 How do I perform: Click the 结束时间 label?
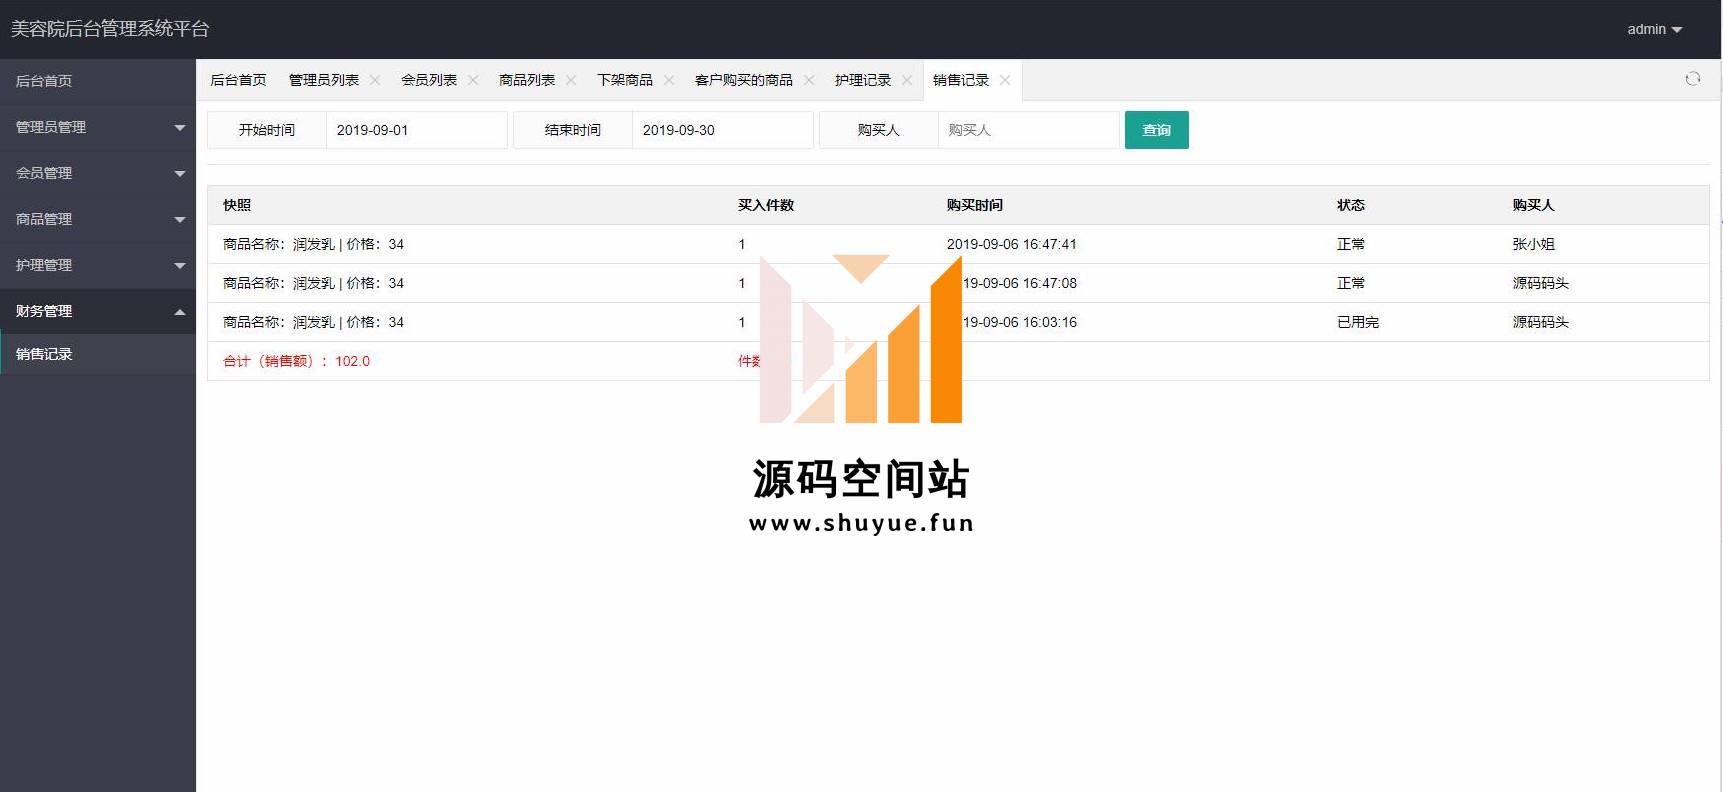pyautogui.click(x=573, y=130)
